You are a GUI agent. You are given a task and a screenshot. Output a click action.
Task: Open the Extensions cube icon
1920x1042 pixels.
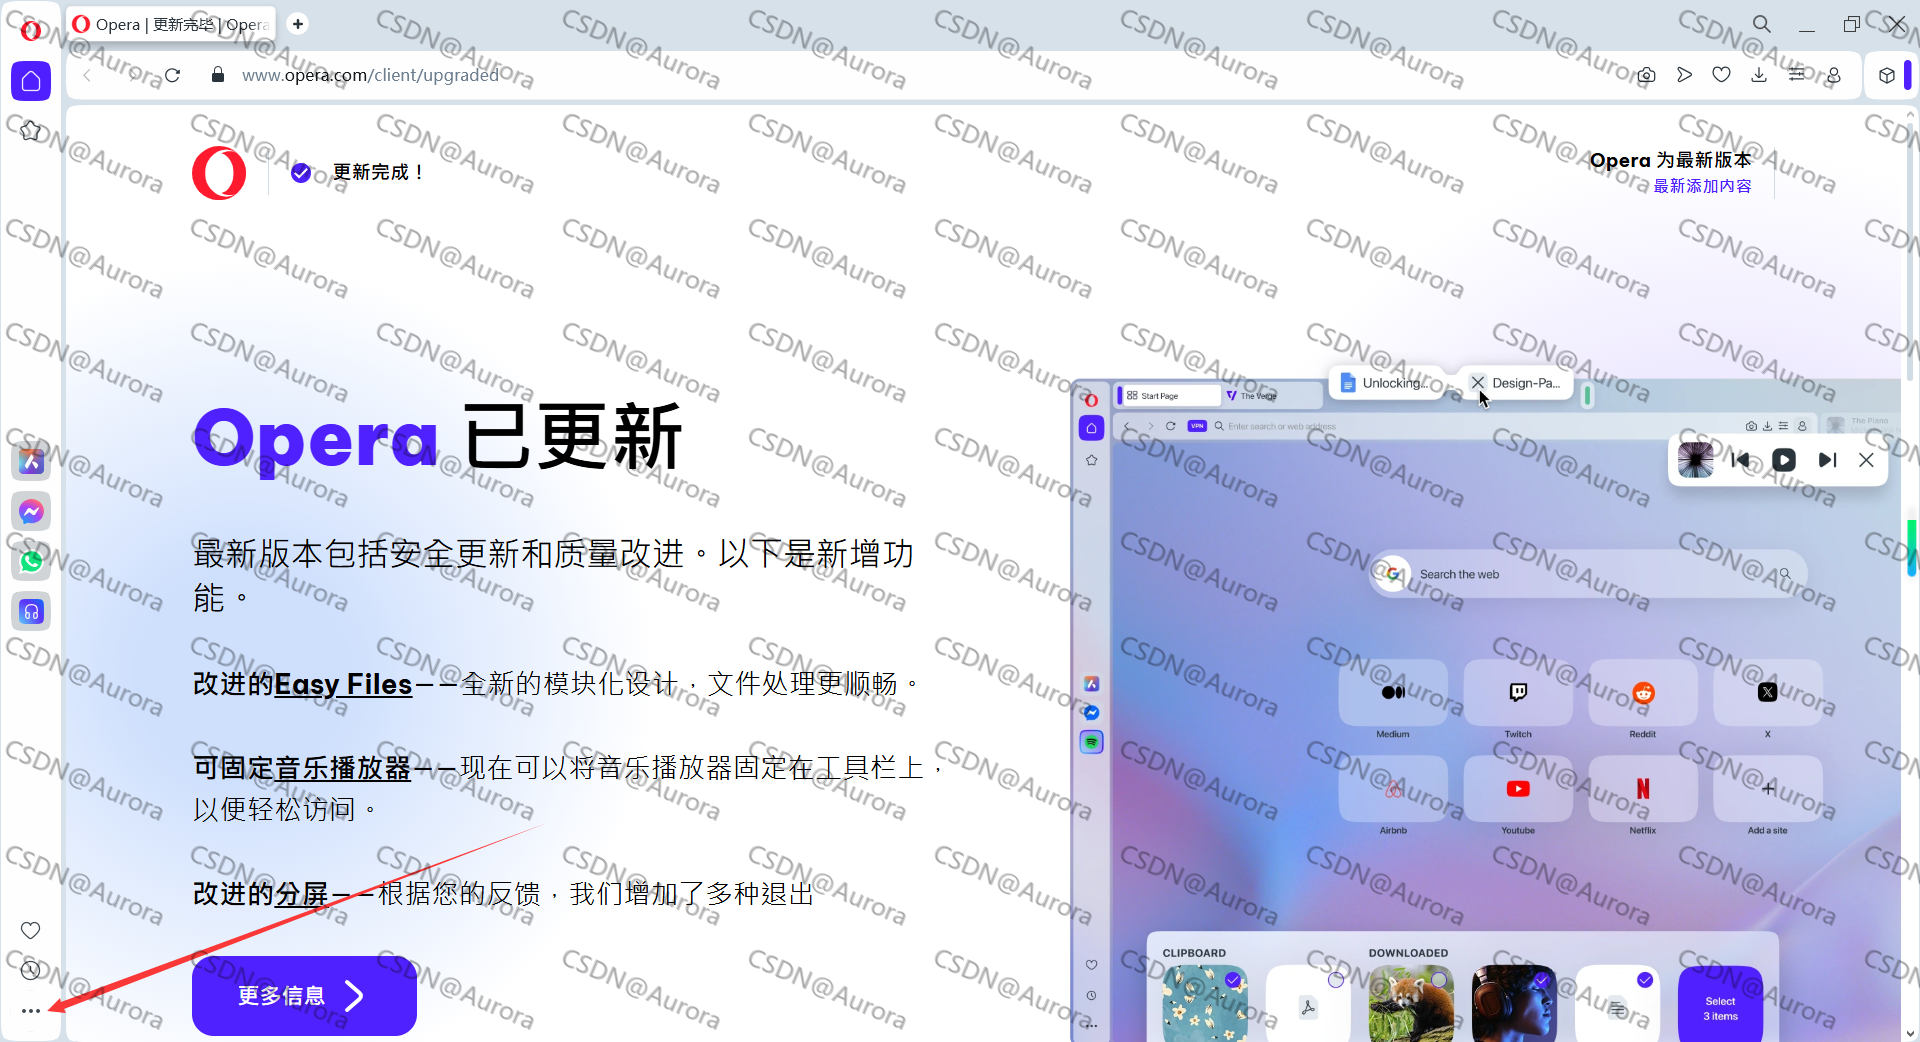[x=1887, y=75]
